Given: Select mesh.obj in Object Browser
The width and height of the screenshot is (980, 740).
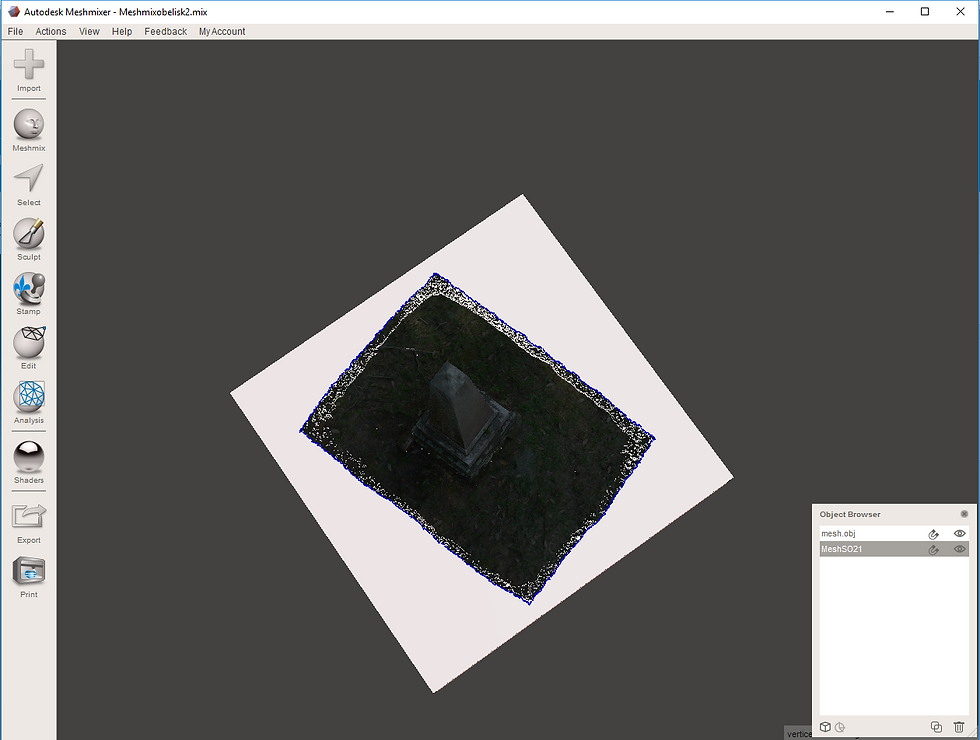Looking at the screenshot, I should point(894,534).
